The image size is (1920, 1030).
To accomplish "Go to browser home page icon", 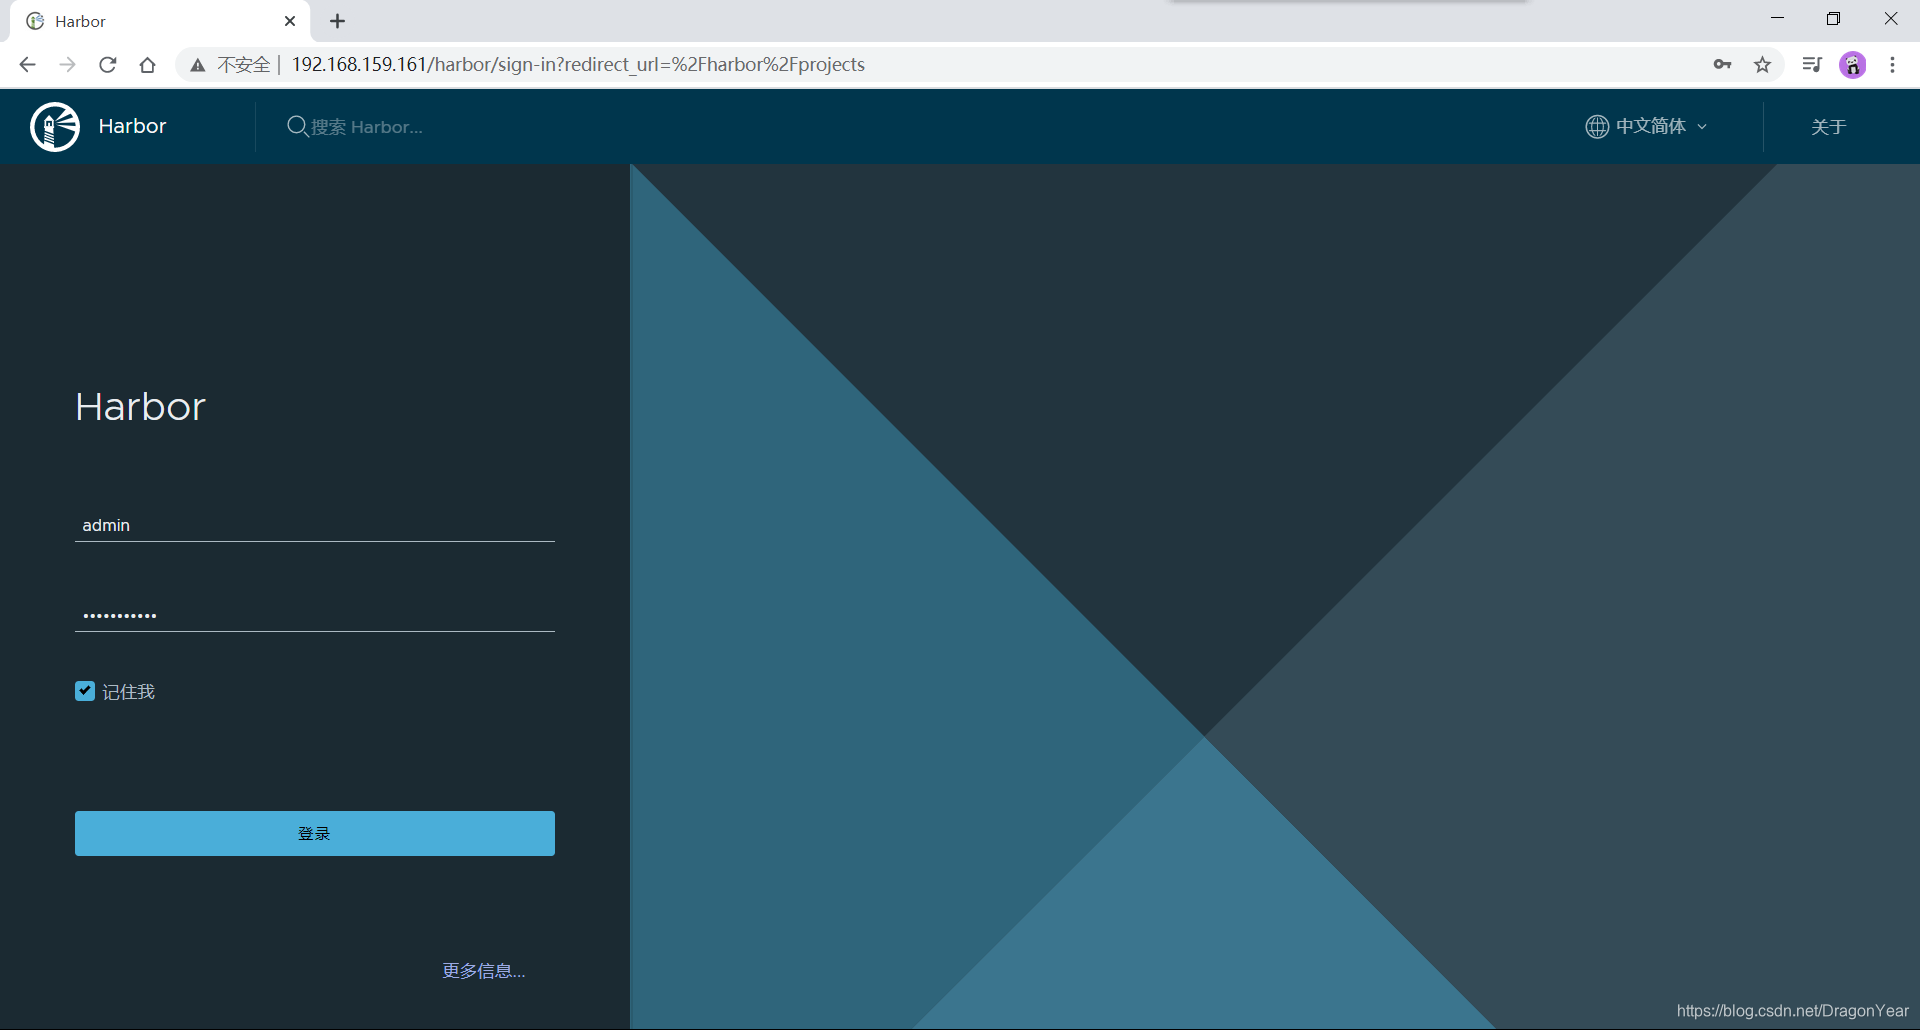I will pos(148,65).
